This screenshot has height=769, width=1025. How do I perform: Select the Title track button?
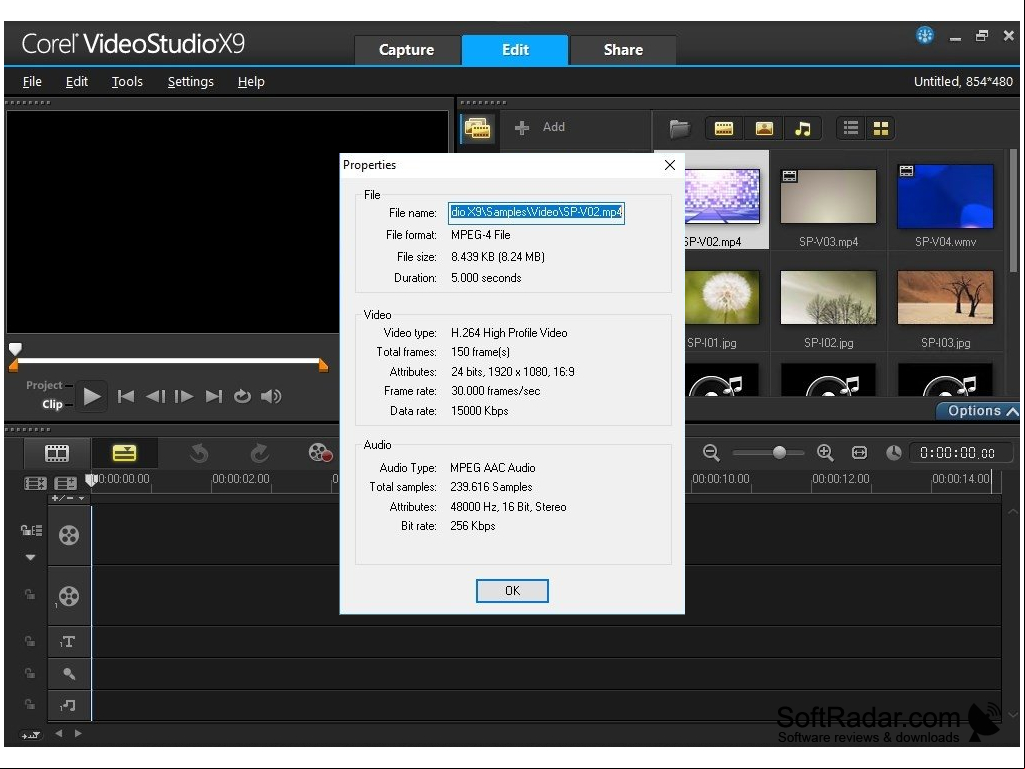[x=69, y=641]
